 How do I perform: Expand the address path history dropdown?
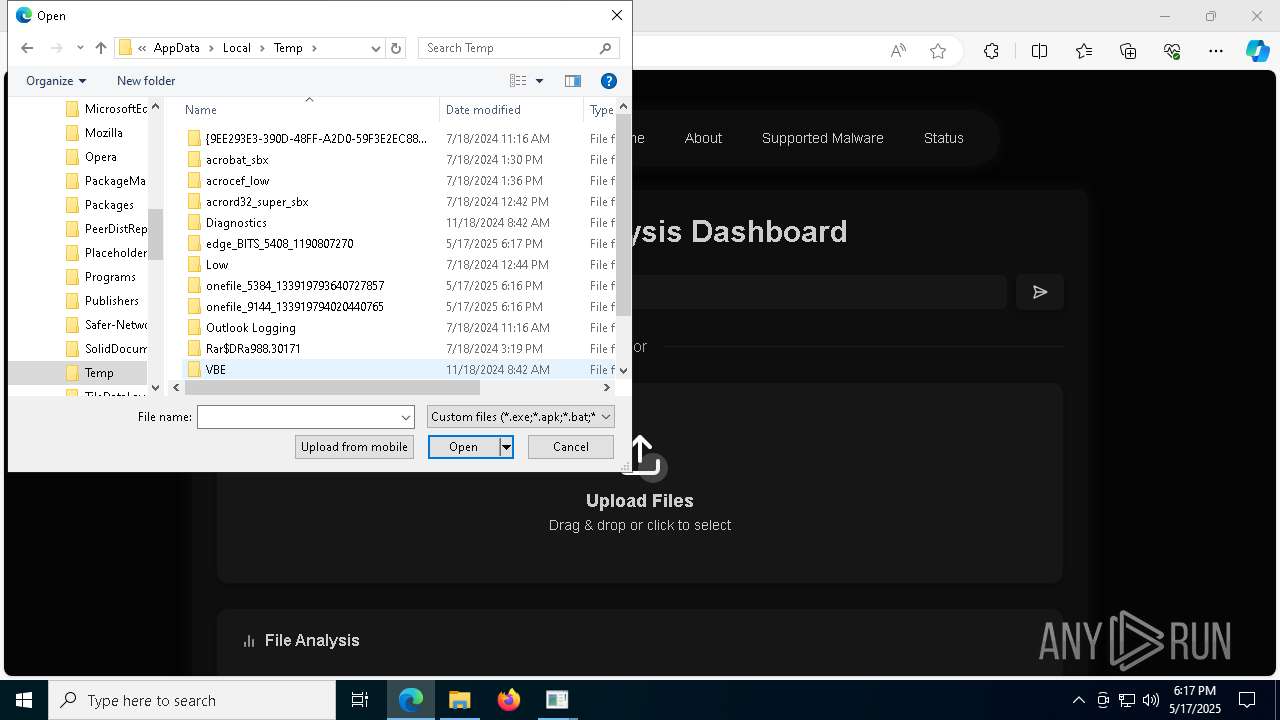[x=376, y=48]
